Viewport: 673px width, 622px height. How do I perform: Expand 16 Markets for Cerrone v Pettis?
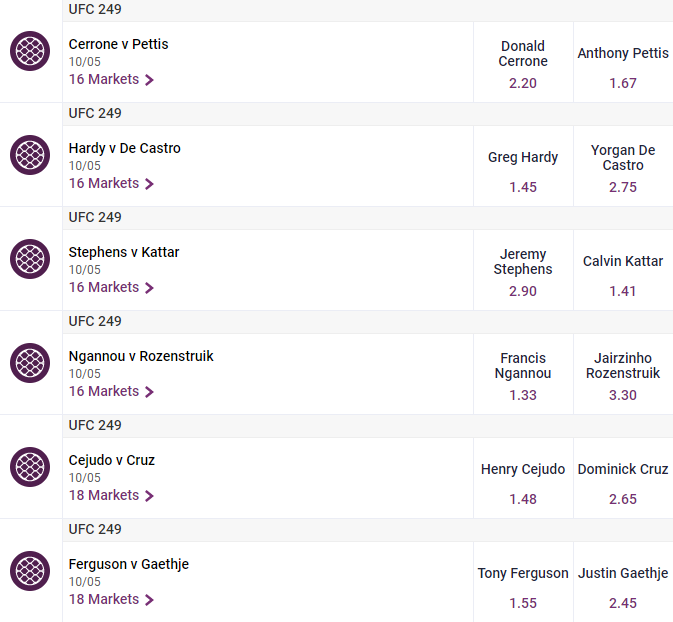coord(111,79)
